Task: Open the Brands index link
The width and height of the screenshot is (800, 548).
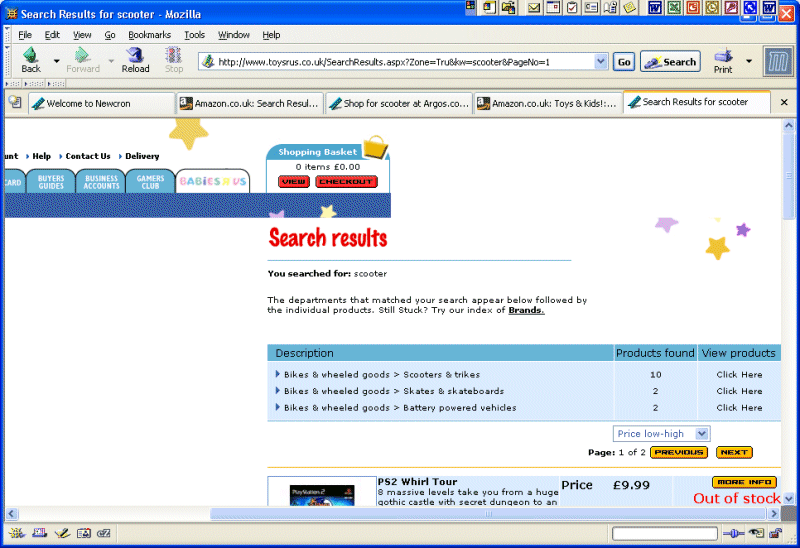Action: (526, 310)
